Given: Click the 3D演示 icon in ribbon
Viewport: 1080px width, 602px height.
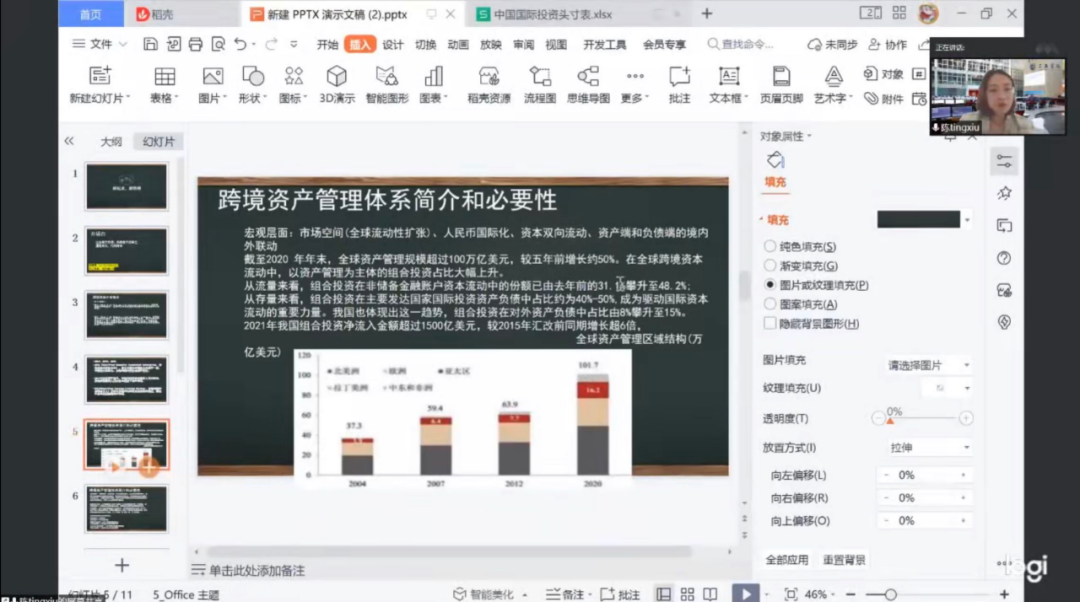Looking at the screenshot, I should [337, 77].
